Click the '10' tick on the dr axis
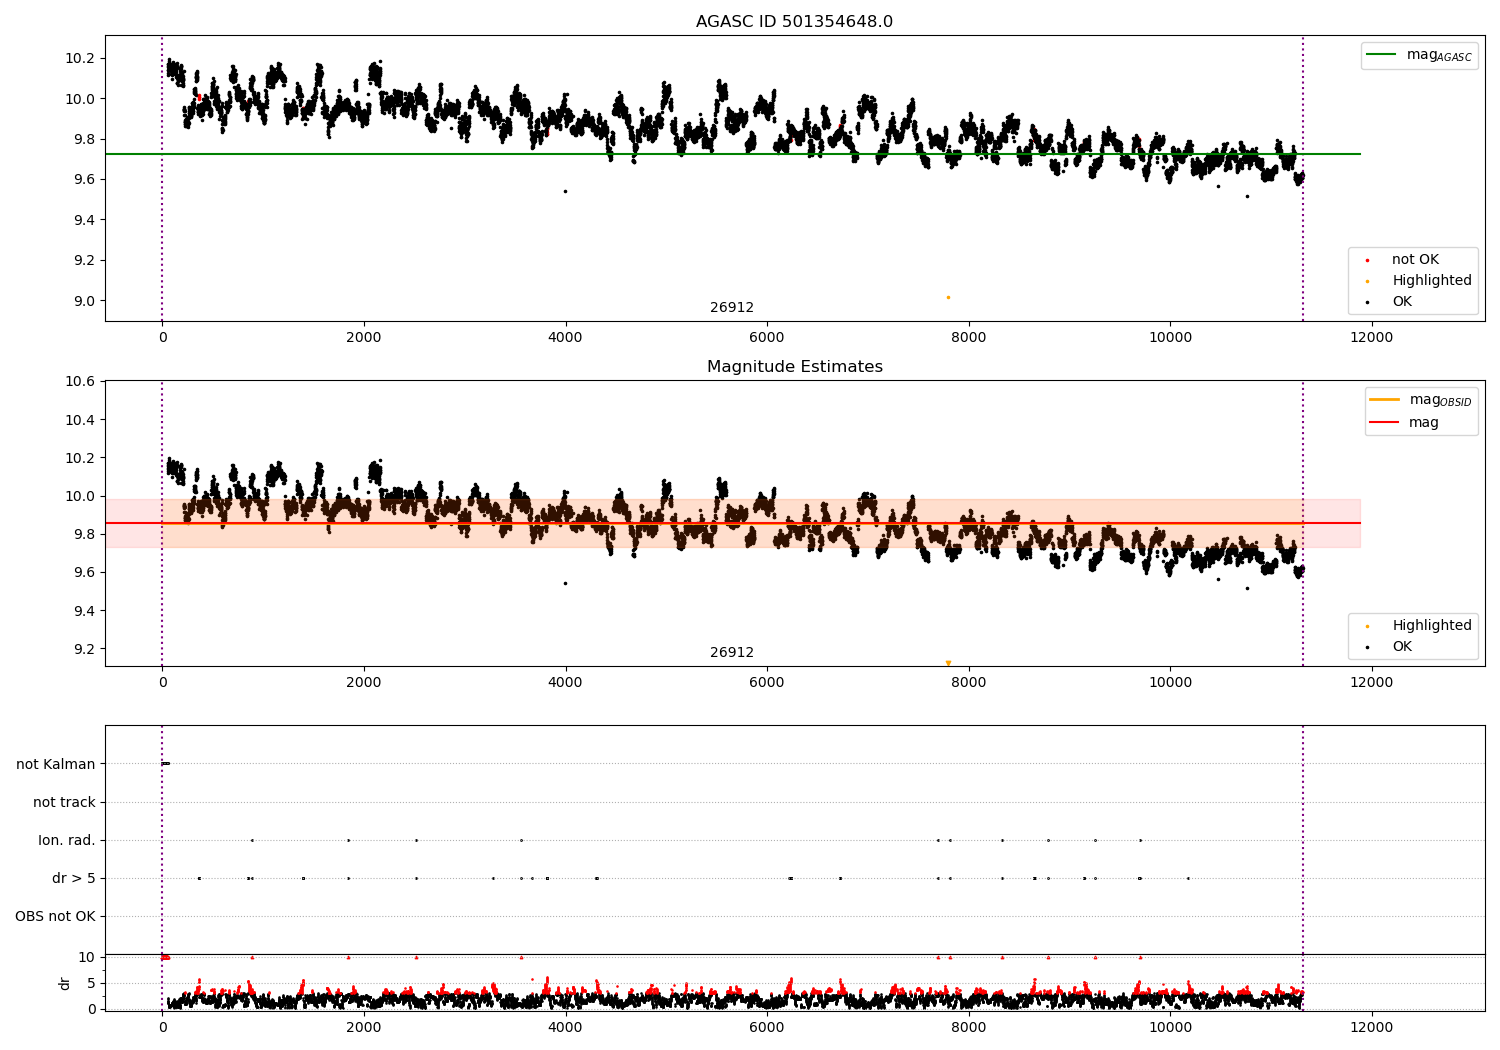This screenshot has height=1050, width=1500. (87, 957)
